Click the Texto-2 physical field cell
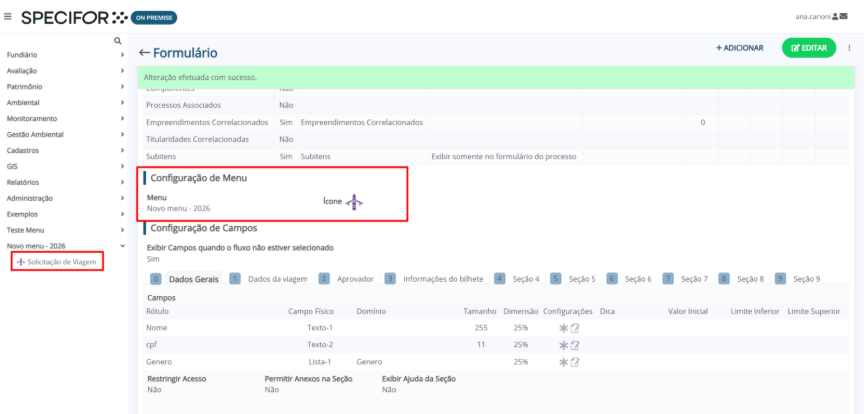The height and width of the screenshot is (414, 864). point(320,345)
